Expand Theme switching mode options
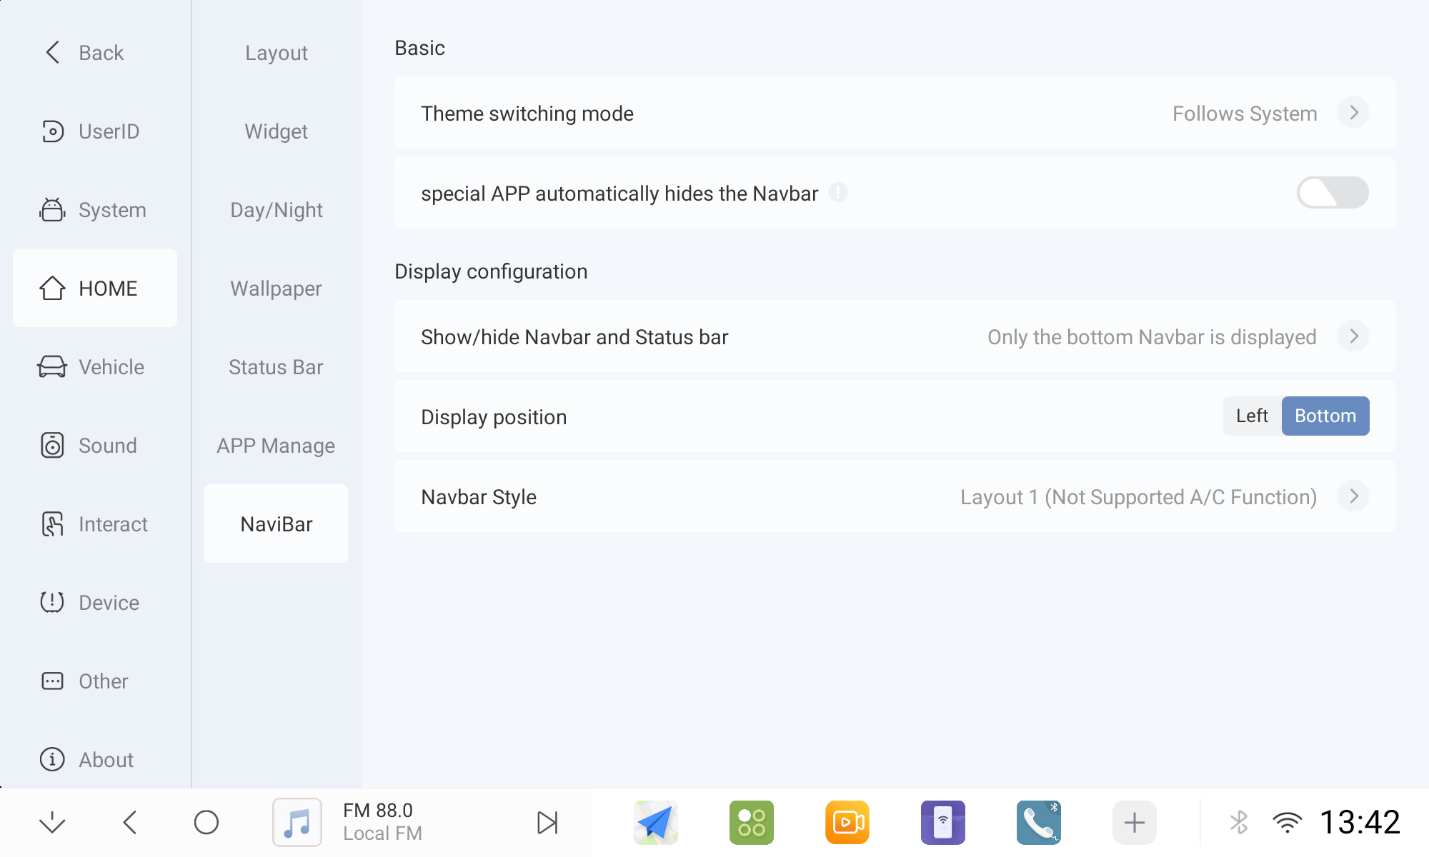 [1353, 113]
